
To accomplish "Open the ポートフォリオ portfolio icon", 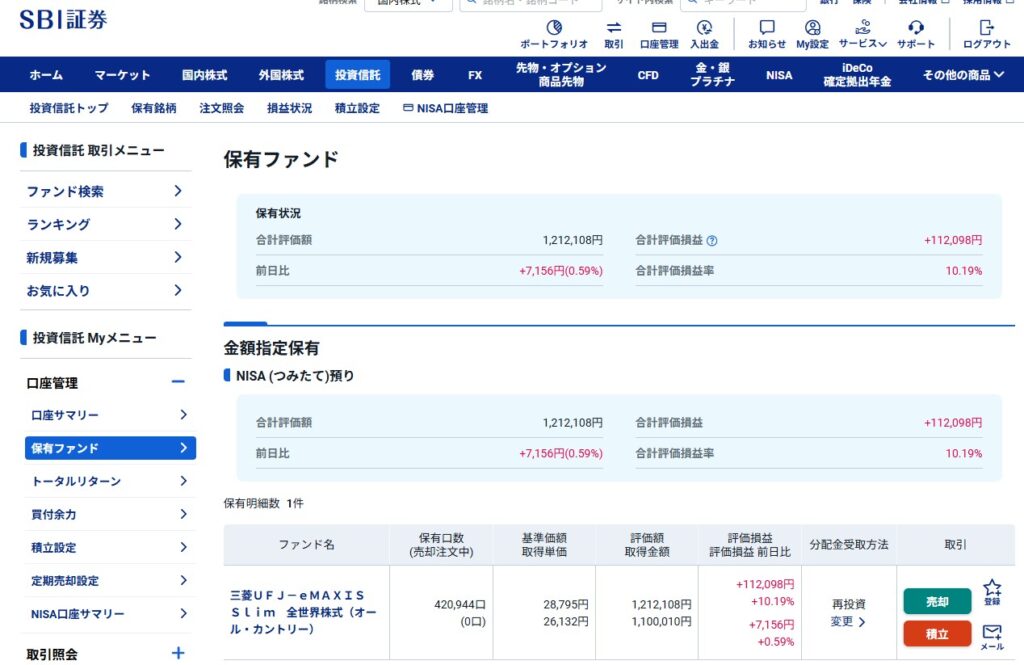I will coord(554,28).
